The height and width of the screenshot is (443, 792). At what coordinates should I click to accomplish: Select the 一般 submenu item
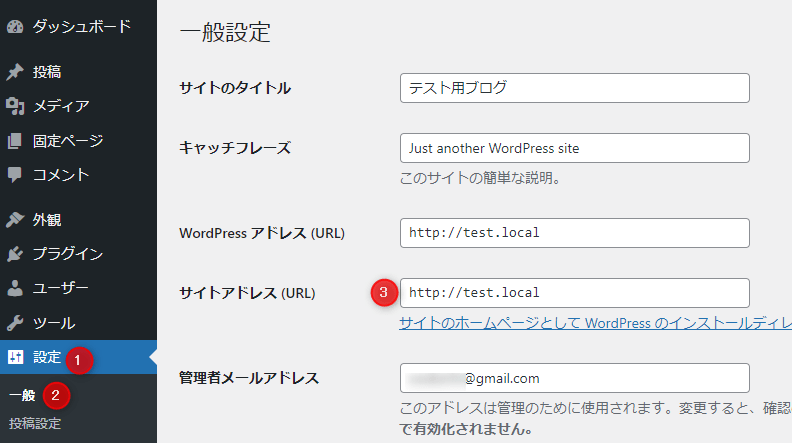tap(22, 395)
